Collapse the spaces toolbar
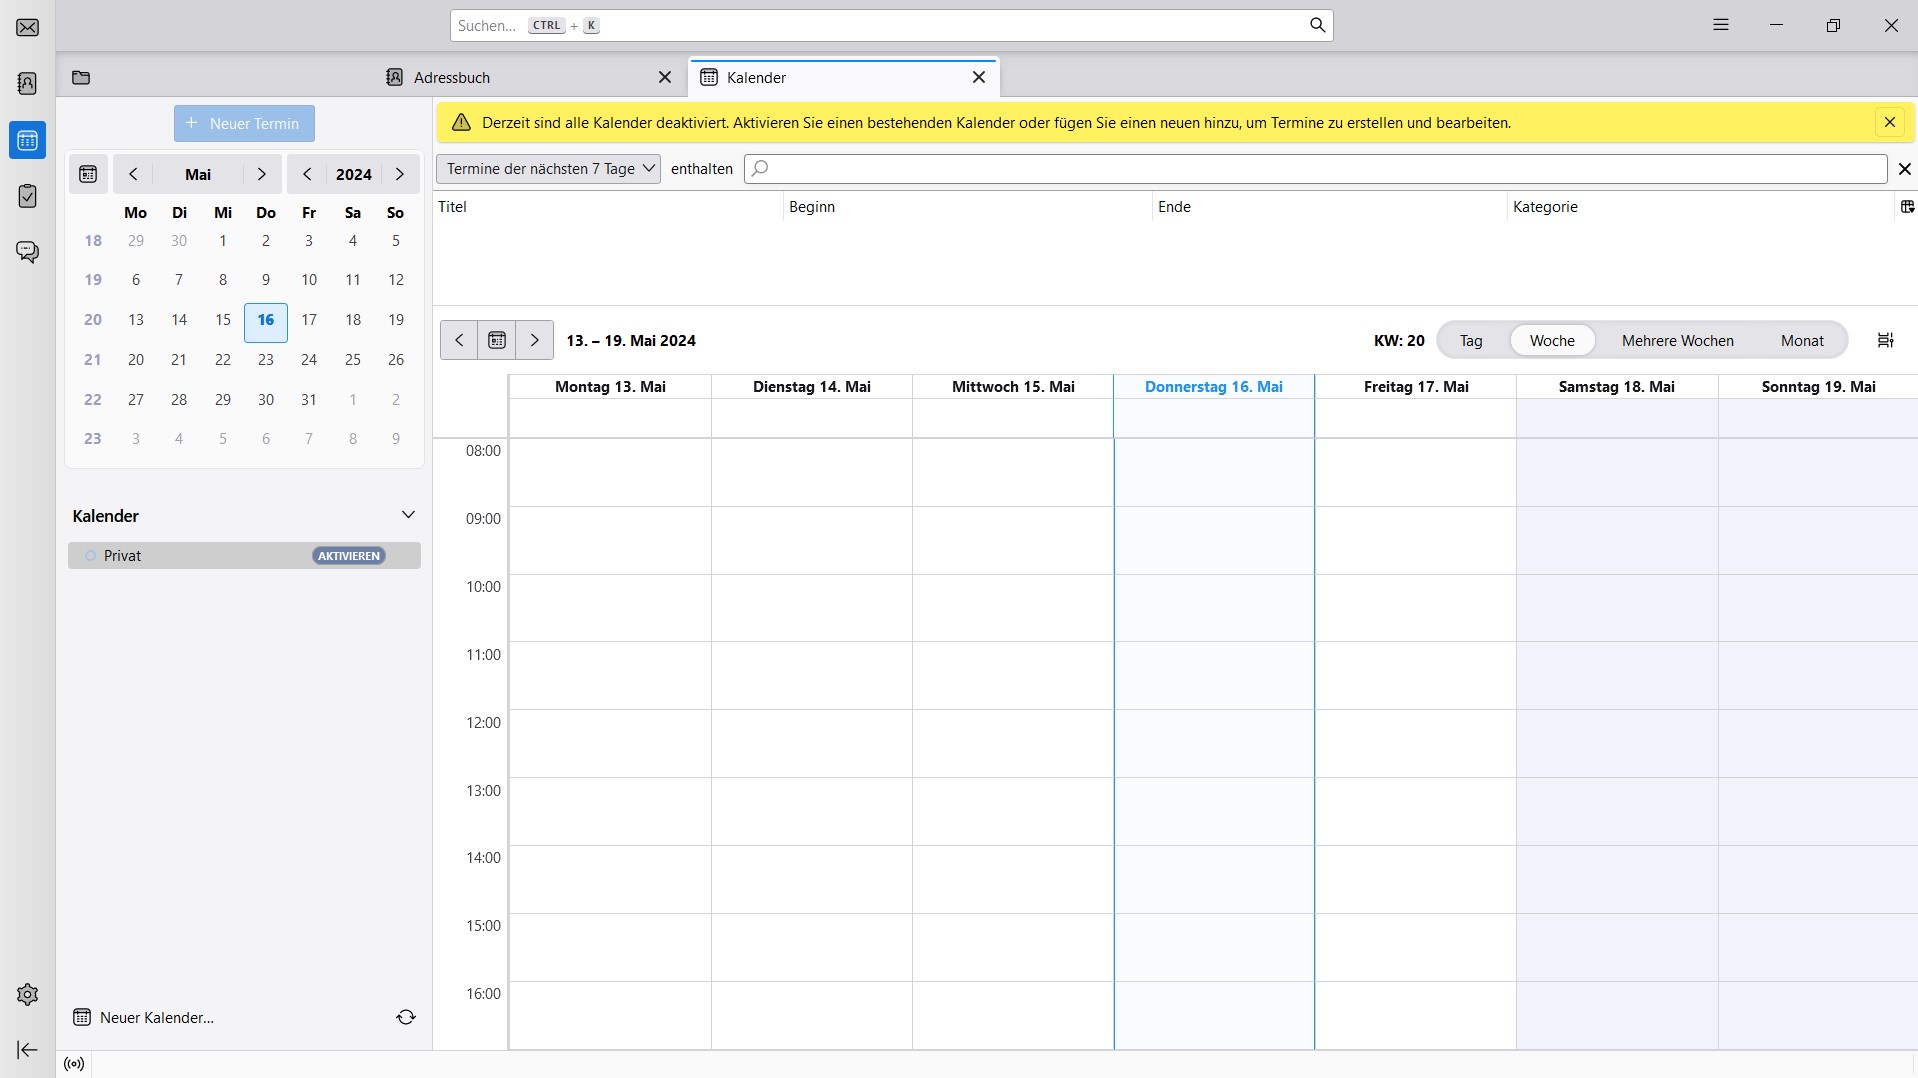Image resolution: width=1918 pixels, height=1078 pixels. point(28,1049)
